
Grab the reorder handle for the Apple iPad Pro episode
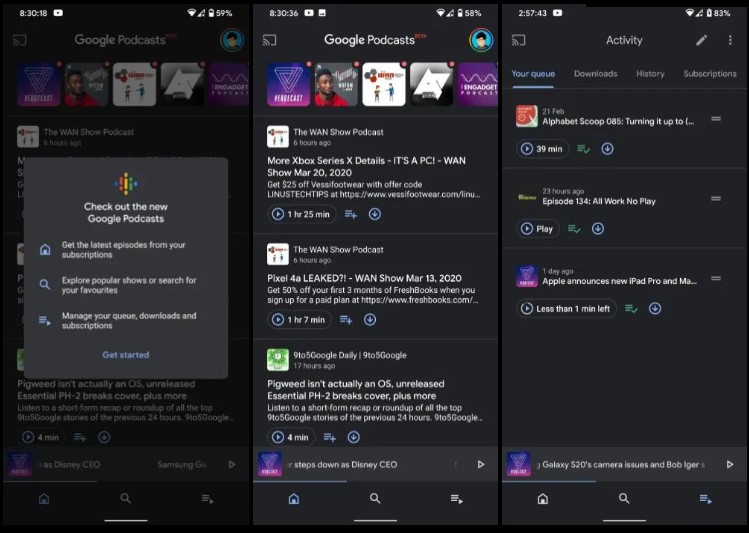716,278
